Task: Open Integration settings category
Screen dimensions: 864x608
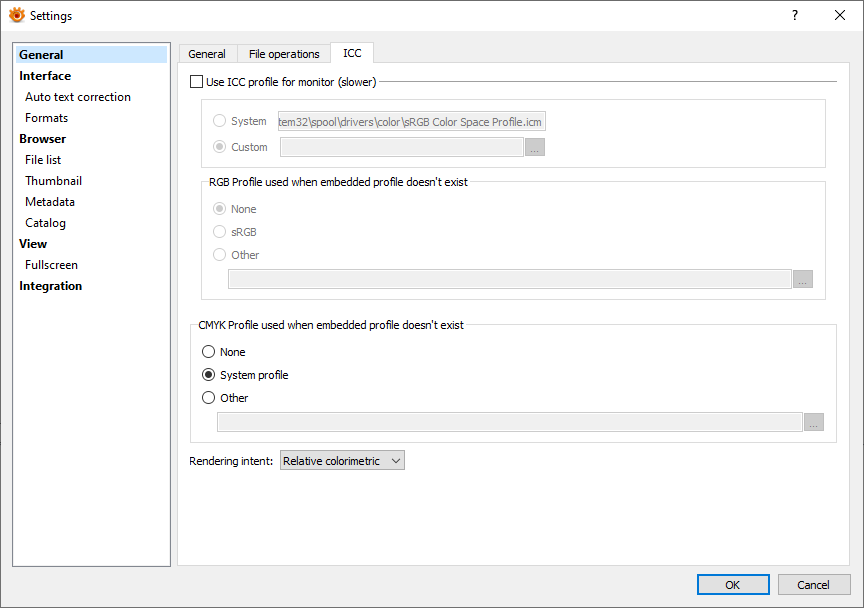Action: (51, 286)
